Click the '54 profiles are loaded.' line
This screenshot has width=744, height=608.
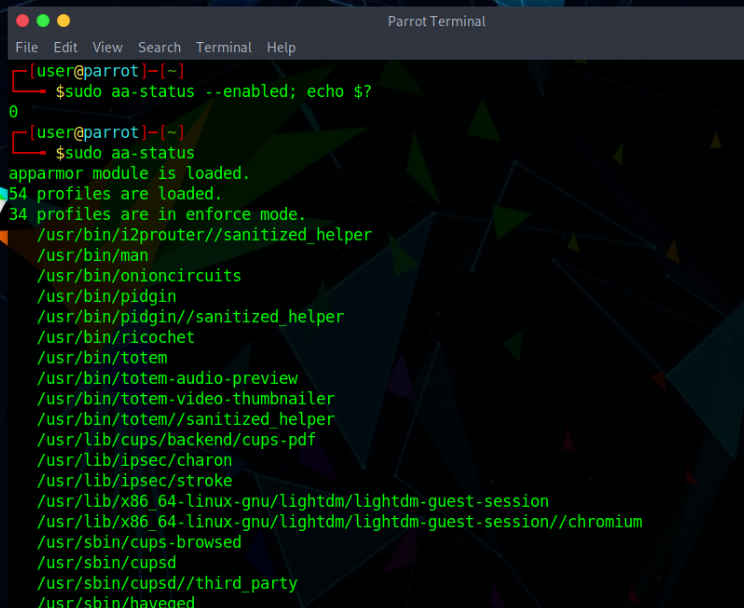click(115, 194)
